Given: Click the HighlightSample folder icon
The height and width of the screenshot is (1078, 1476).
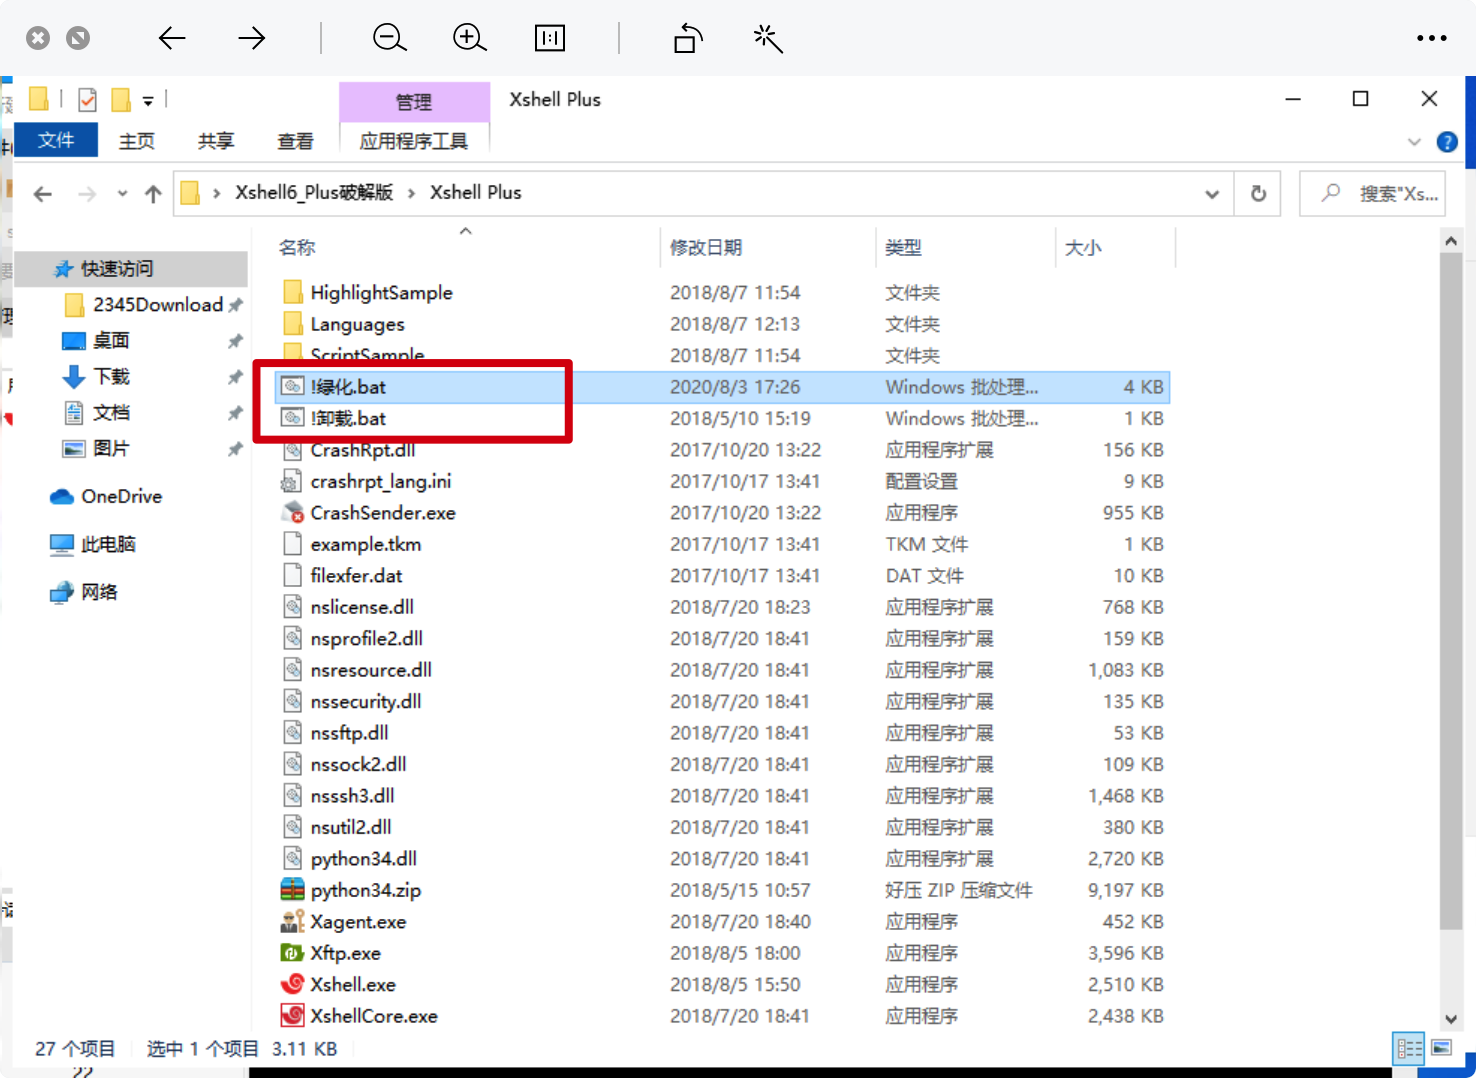Looking at the screenshot, I should 292,292.
